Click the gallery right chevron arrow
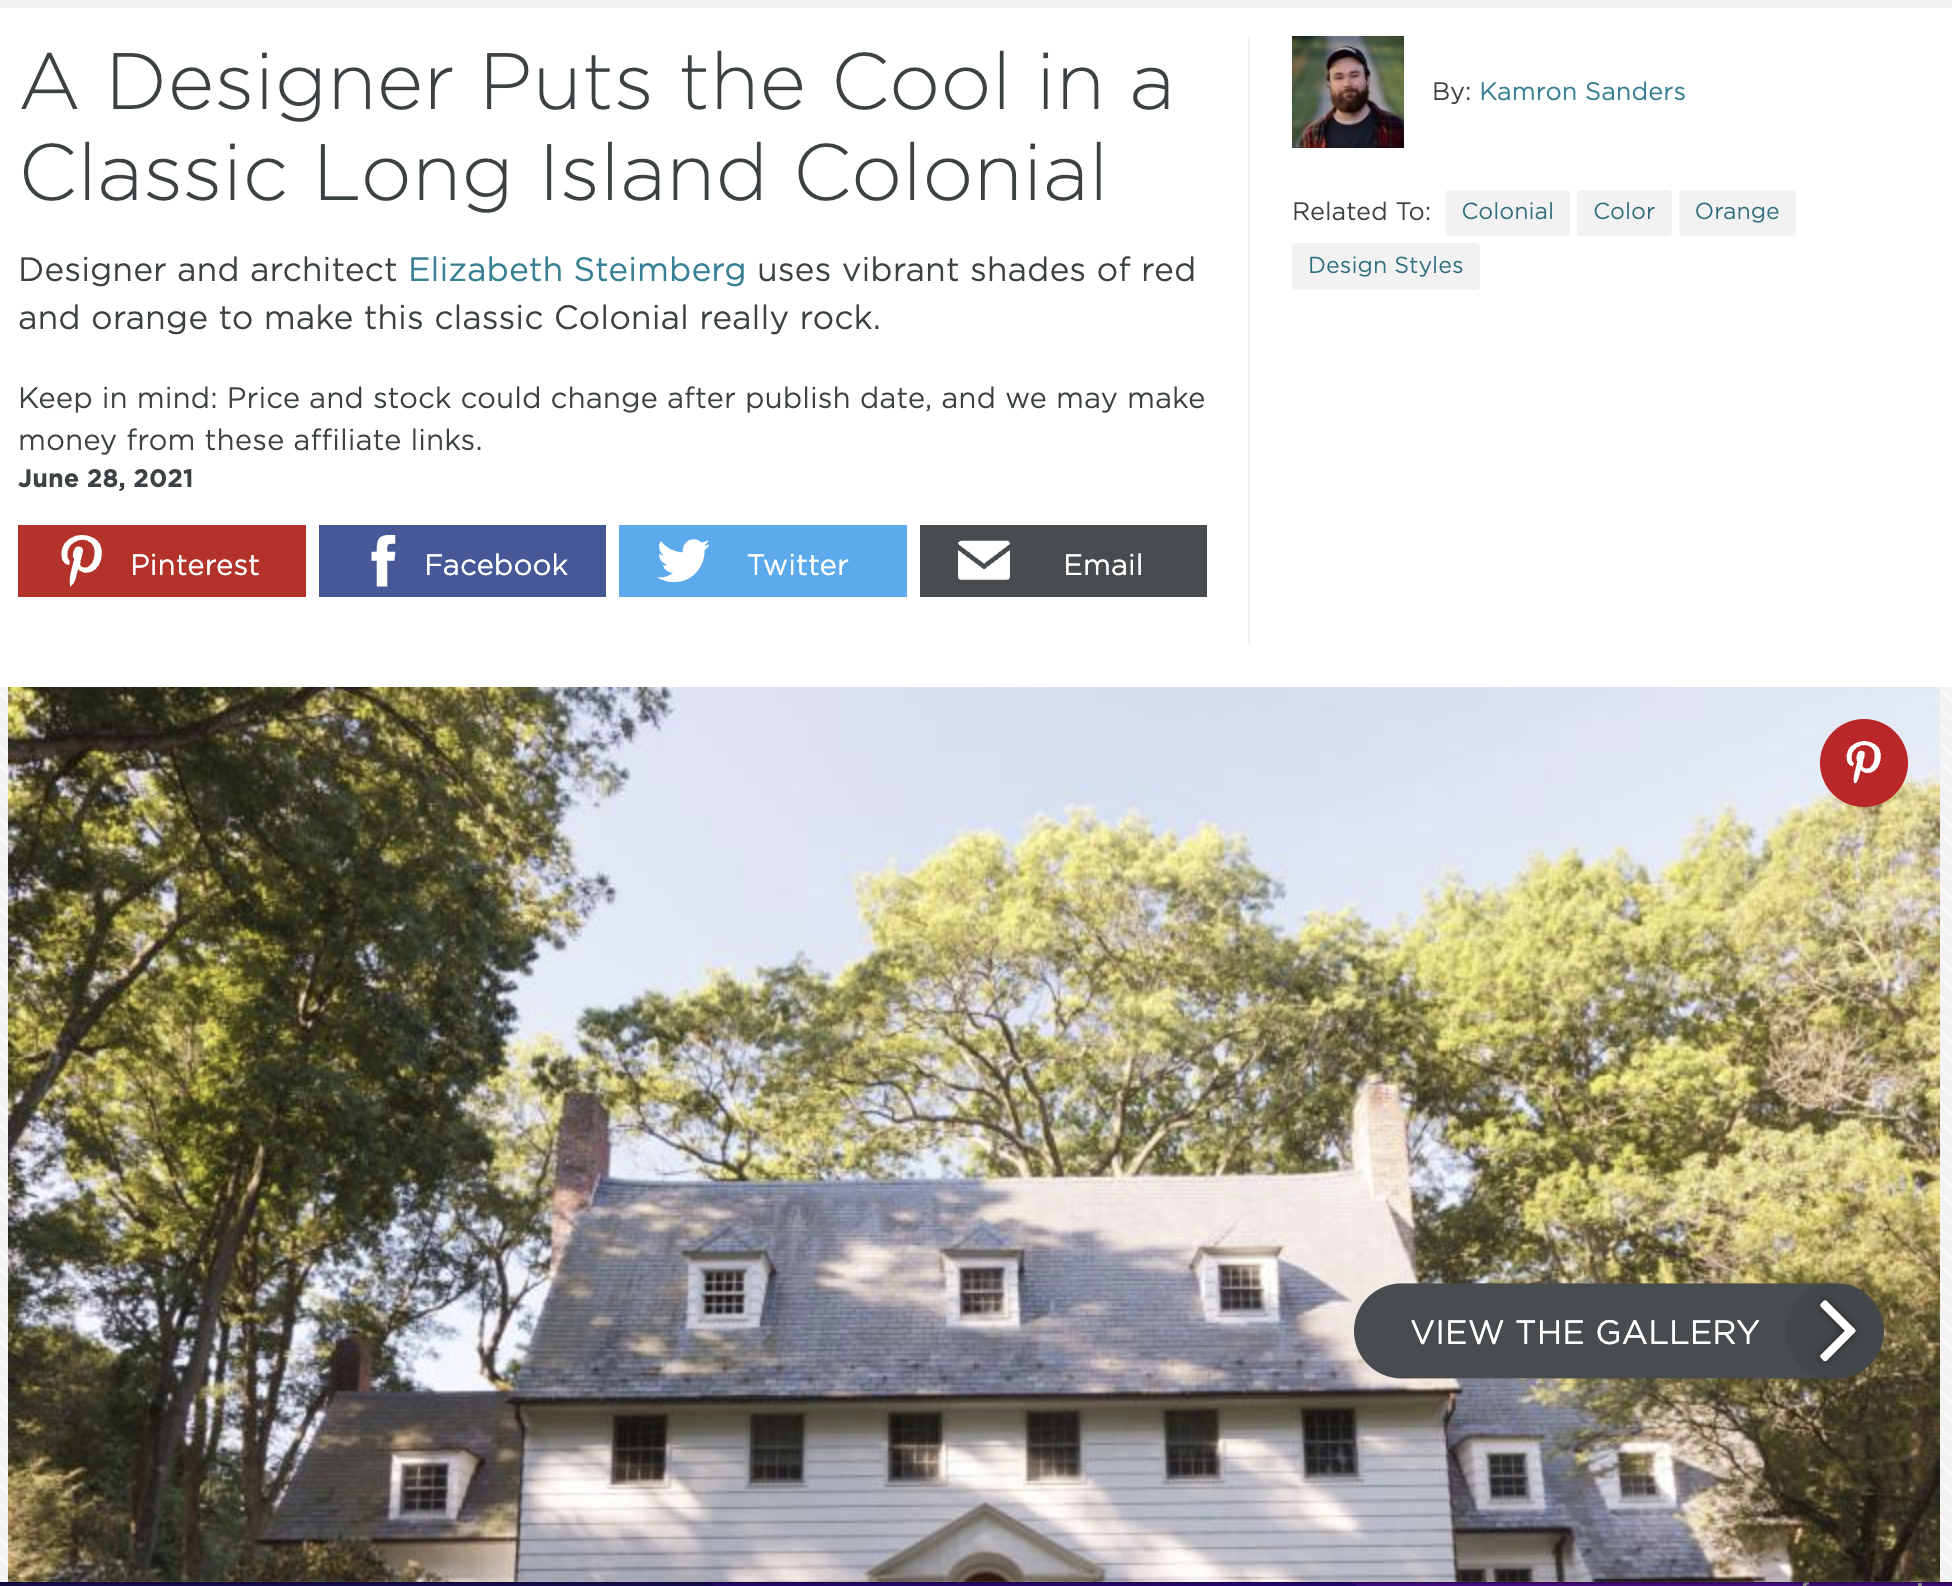The height and width of the screenshot is (1586, 1952). pyautogui.click(x=1836, y=1331)
